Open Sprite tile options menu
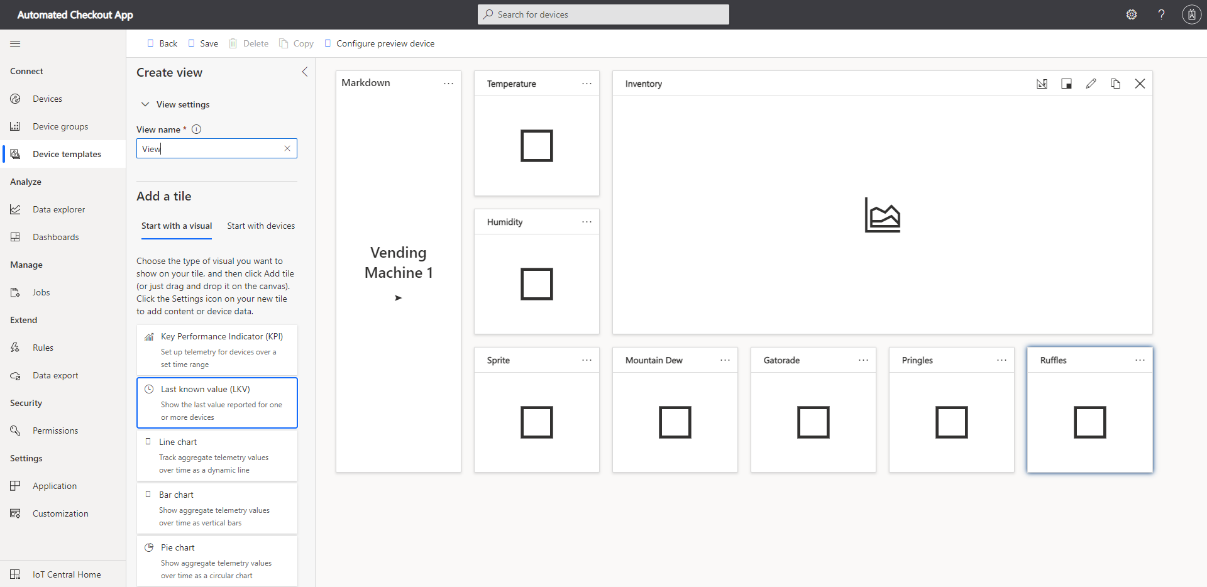 point(587,360)
